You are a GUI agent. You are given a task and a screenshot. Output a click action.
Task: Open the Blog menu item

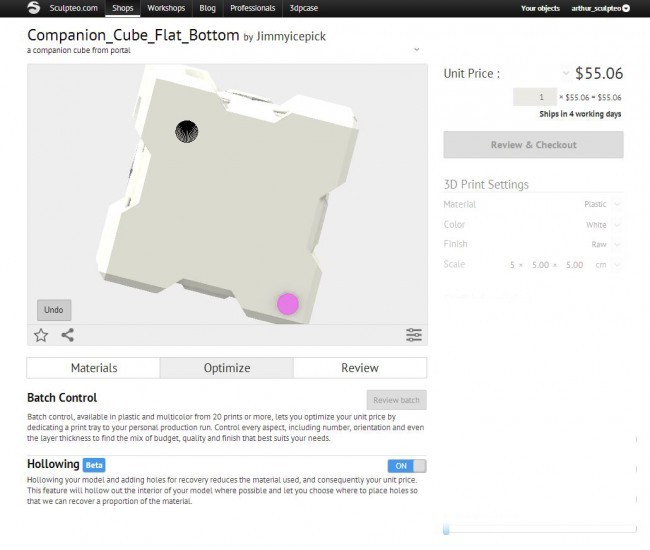(x=207, y=8)
